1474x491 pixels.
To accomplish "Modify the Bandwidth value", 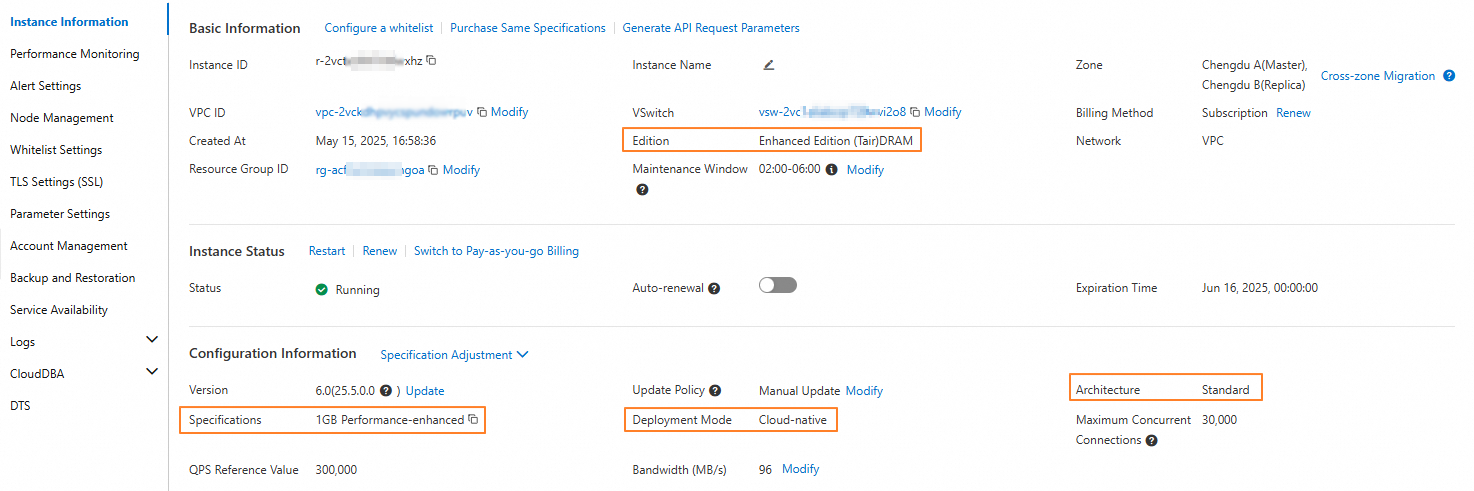I will 800,469.
